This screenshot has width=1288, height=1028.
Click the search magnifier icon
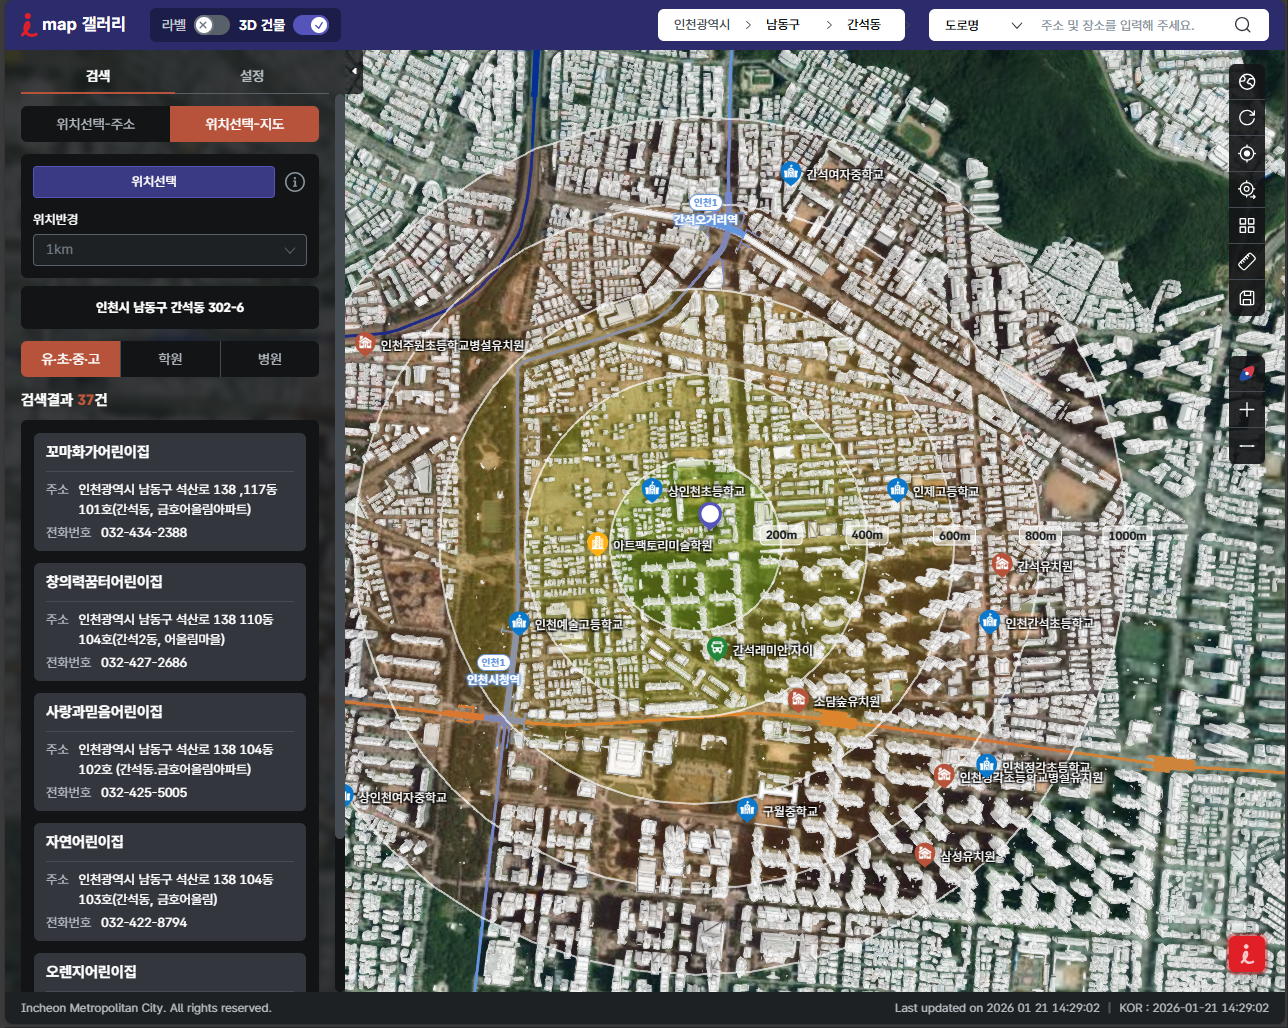tap(1242, 25)
